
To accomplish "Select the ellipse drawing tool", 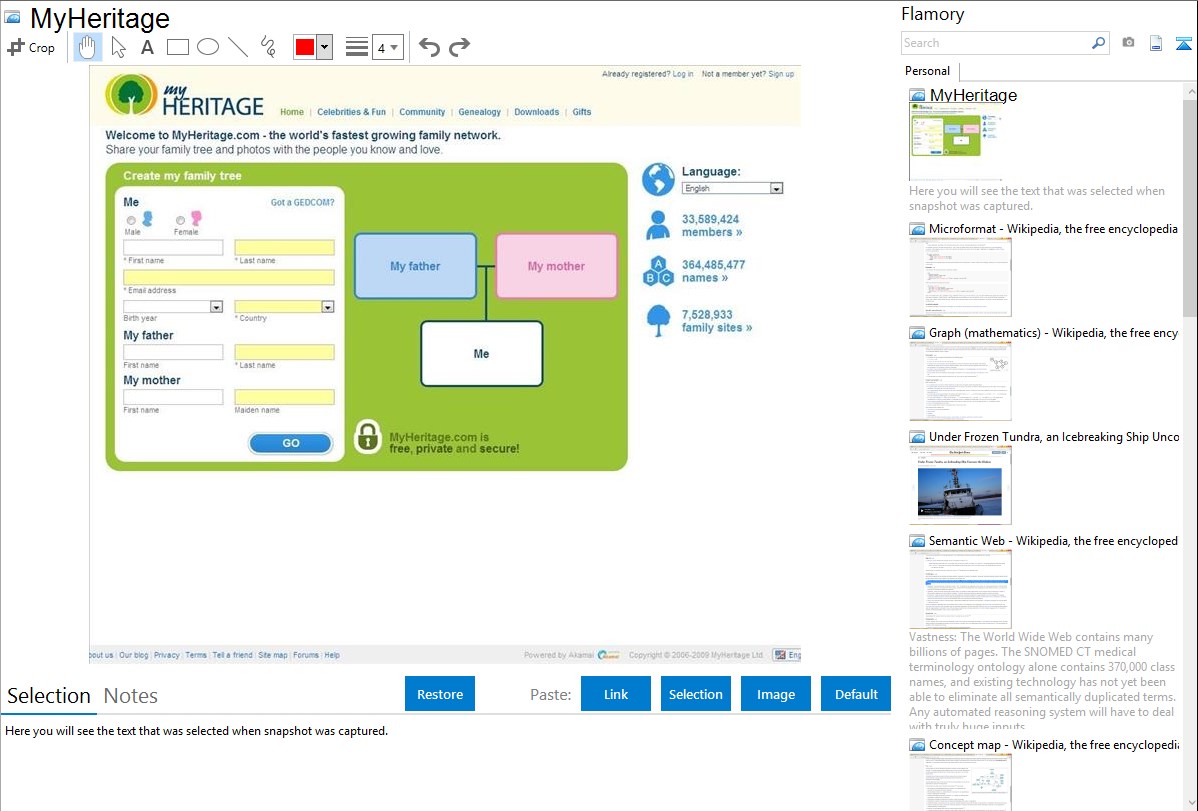I will [x=208, y=47].
